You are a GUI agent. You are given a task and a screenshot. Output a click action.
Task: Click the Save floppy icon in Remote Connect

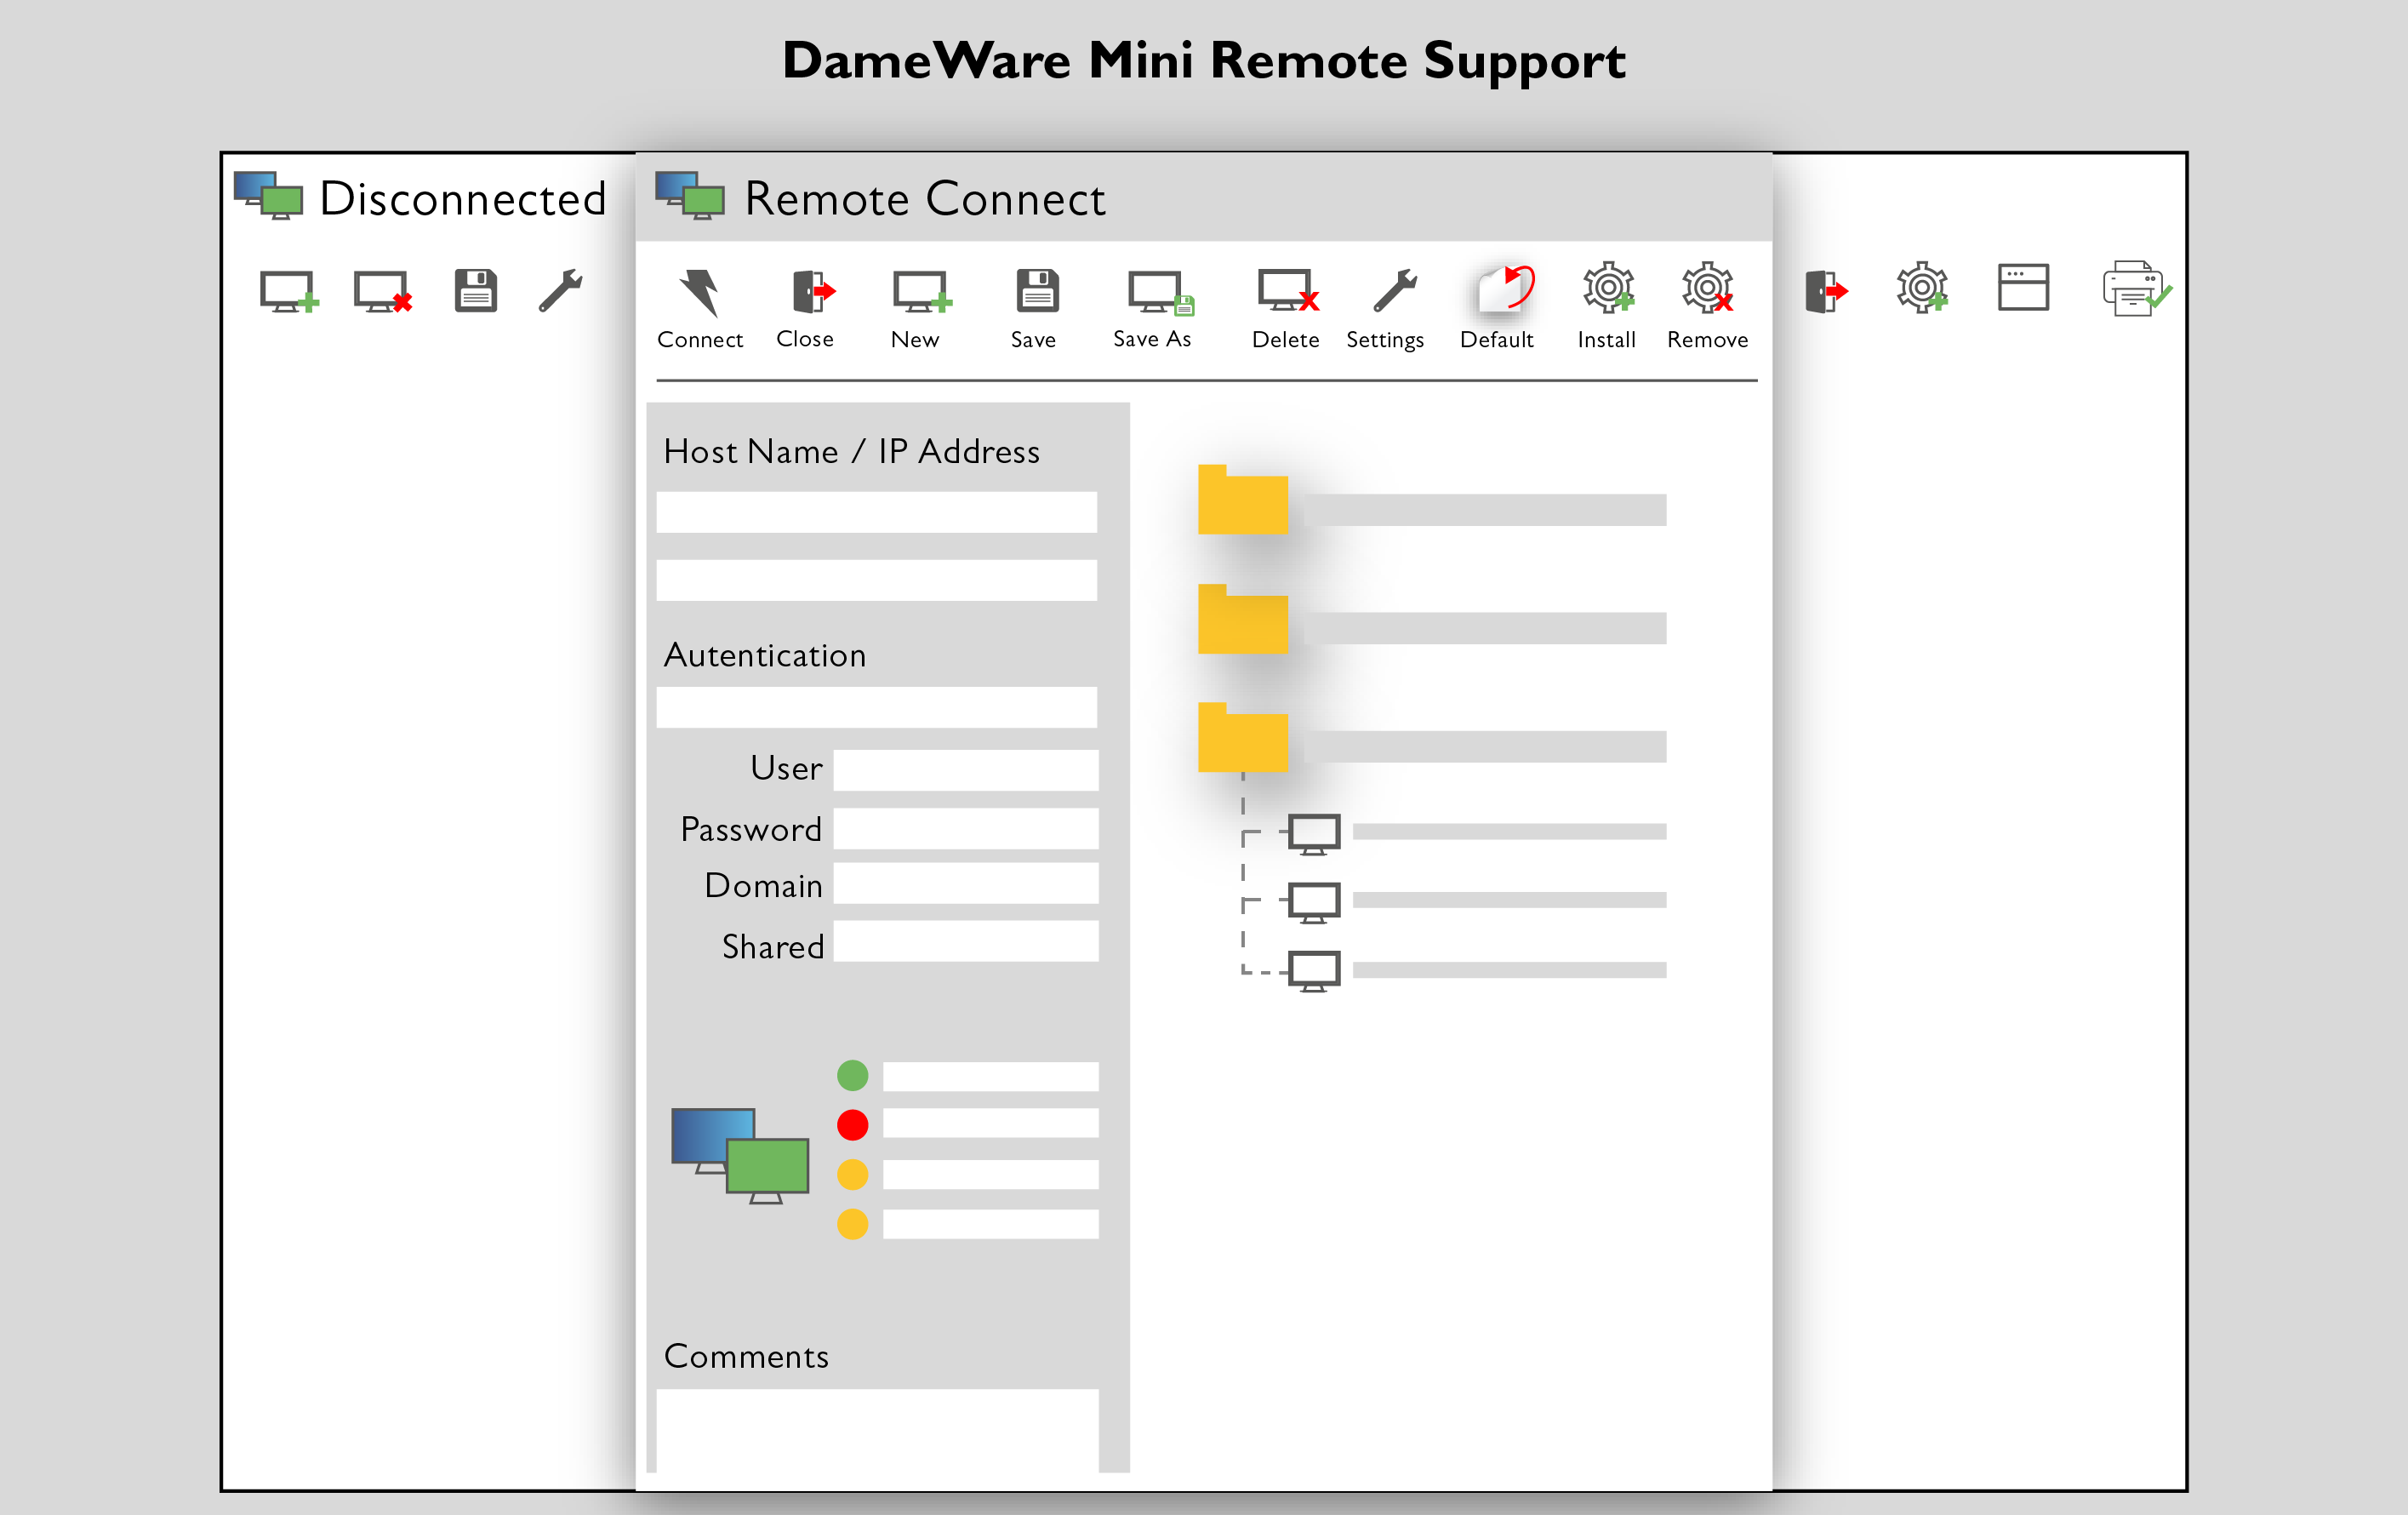1037,291
